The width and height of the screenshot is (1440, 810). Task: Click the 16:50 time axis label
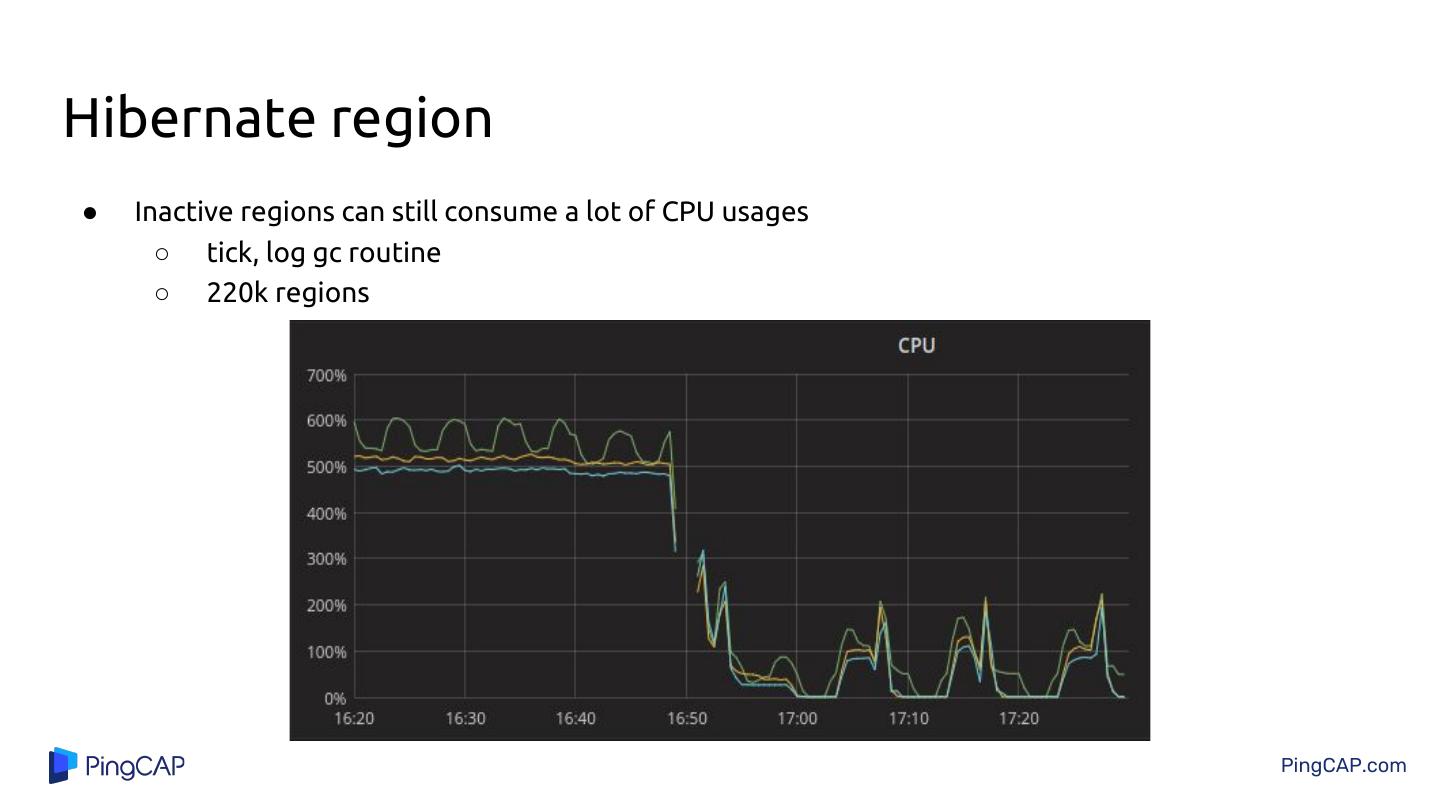(x=687, y=718)
